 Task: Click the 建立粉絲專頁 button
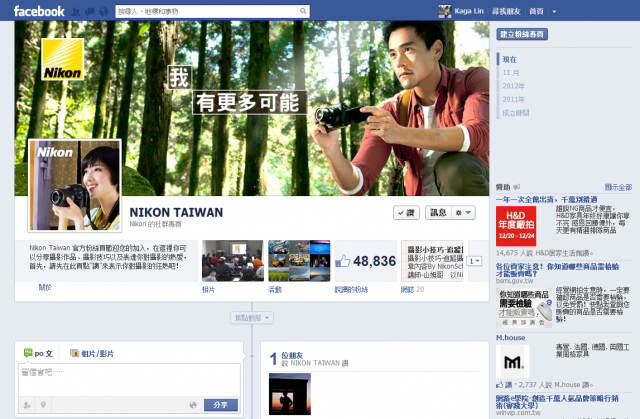pos(522,34)
